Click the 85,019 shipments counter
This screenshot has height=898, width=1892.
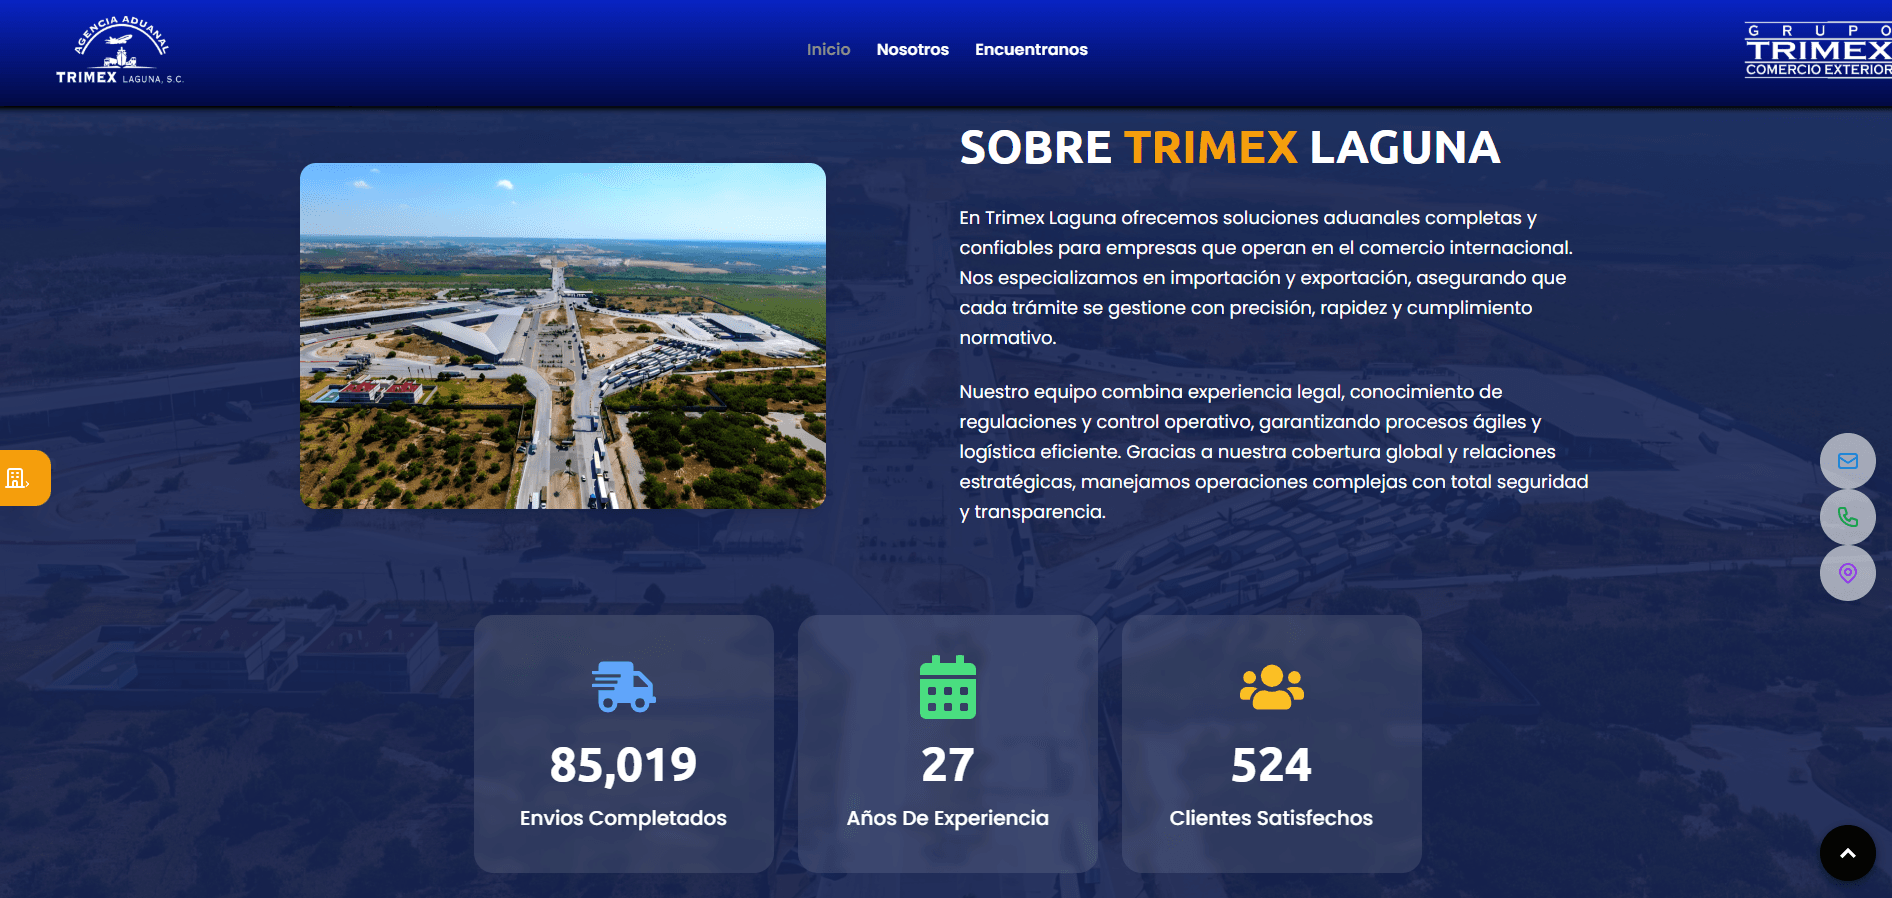[623, 765]
